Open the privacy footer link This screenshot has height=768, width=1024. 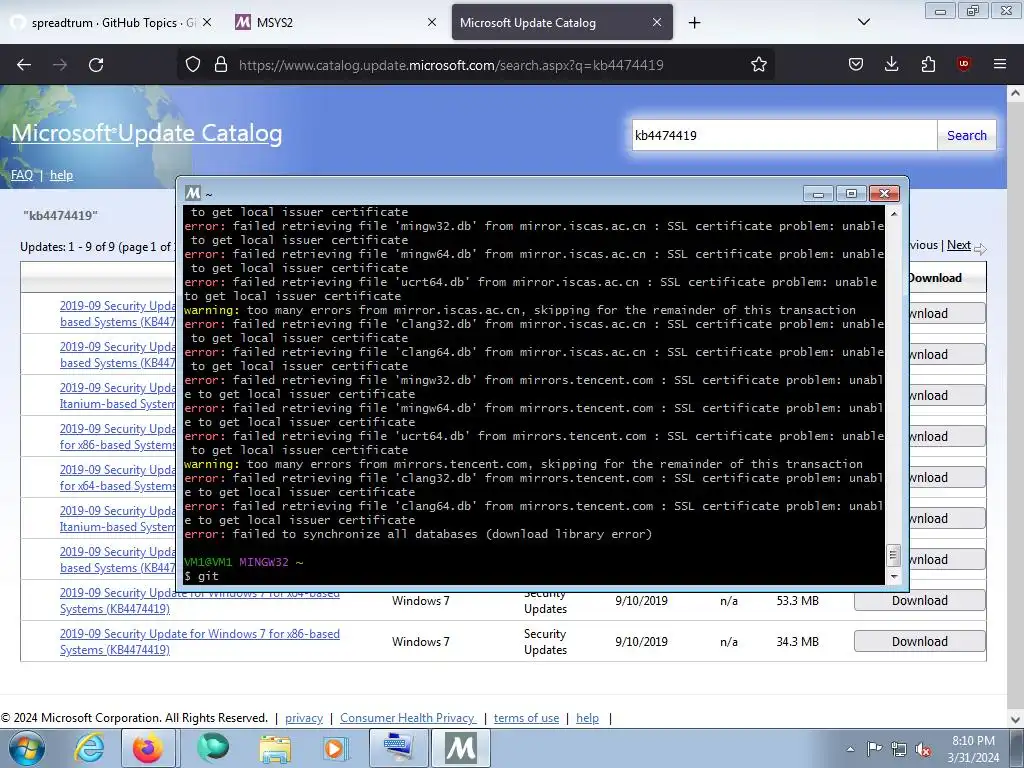(304, 718)
